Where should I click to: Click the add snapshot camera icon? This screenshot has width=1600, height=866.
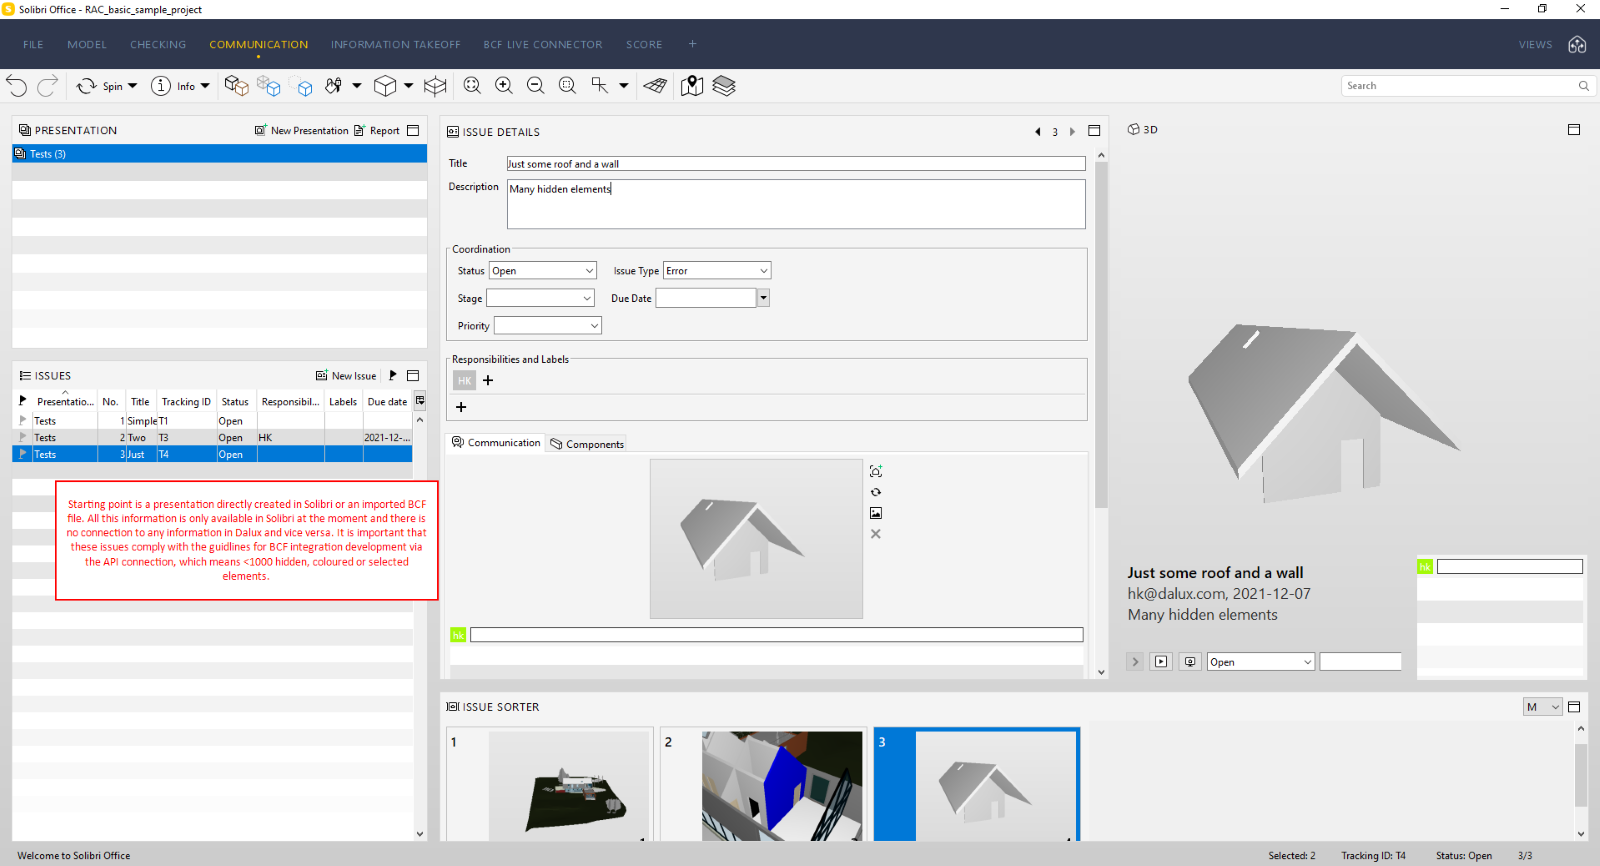pos(876,471)
